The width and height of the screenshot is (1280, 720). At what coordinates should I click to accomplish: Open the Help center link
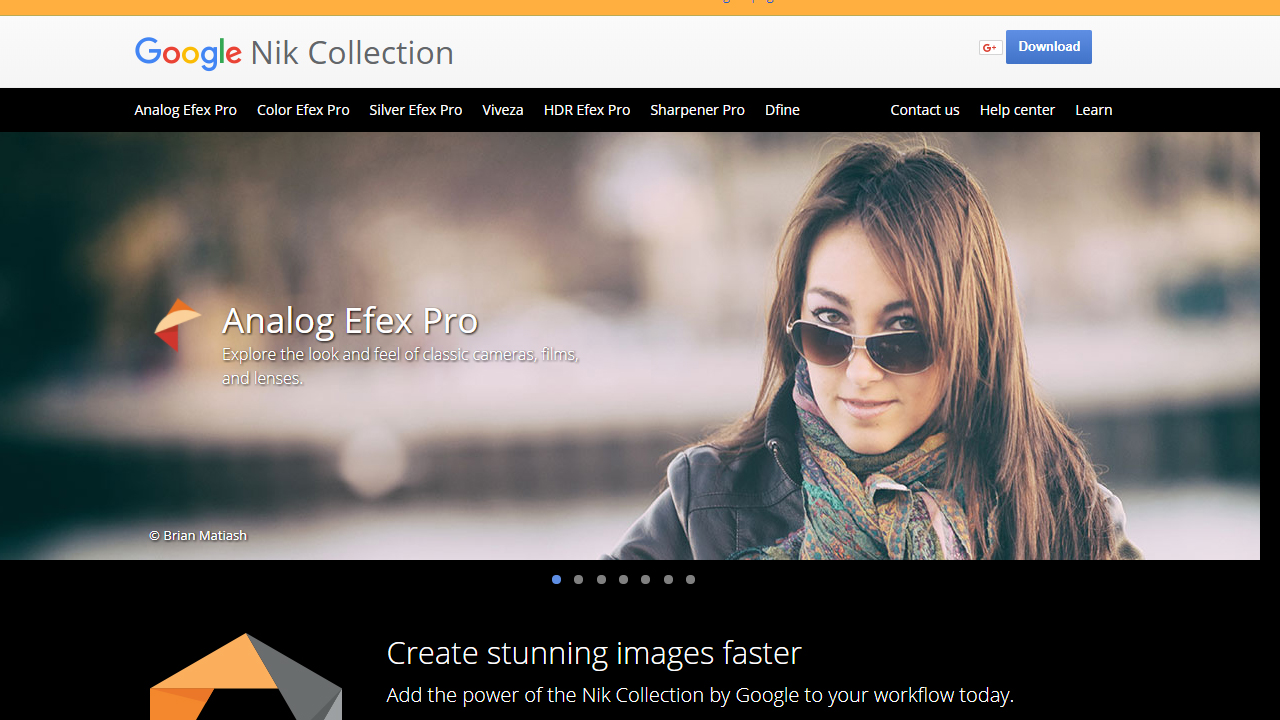[1017, 110]
